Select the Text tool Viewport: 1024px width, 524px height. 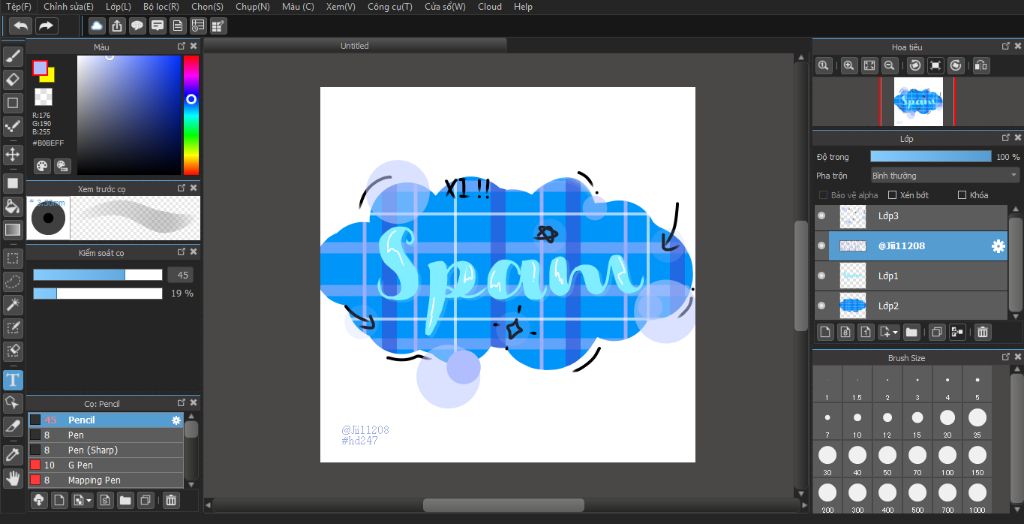tap(13, 380)
